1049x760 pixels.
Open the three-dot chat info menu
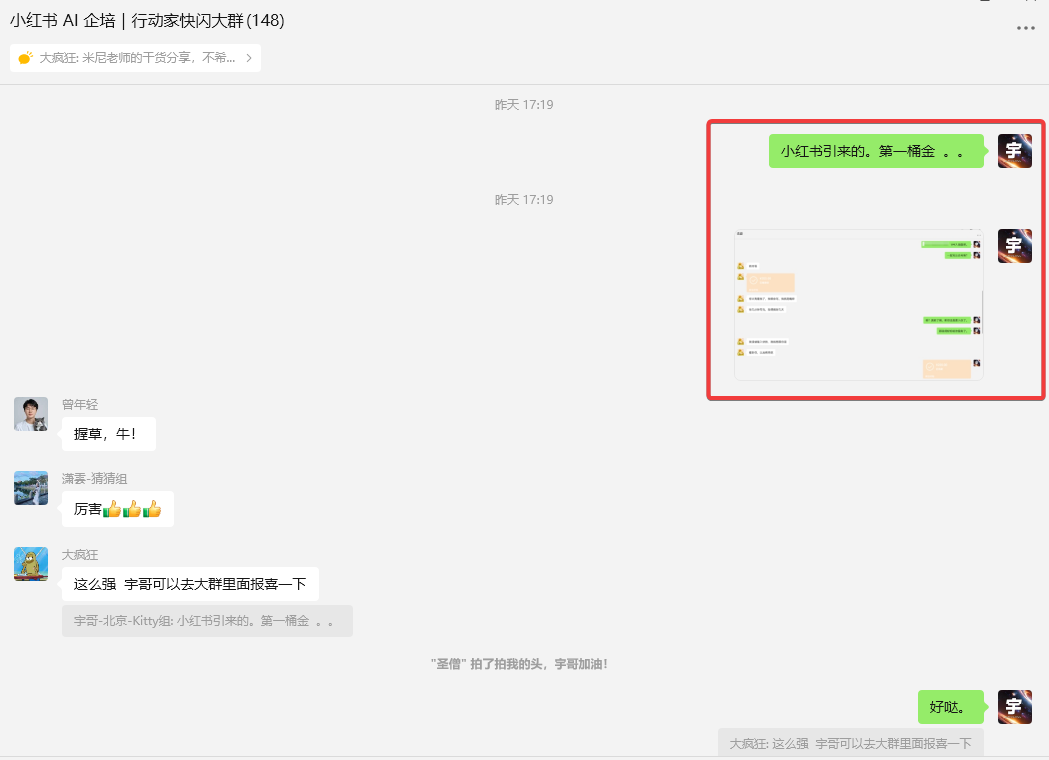tap(1025, 28)
